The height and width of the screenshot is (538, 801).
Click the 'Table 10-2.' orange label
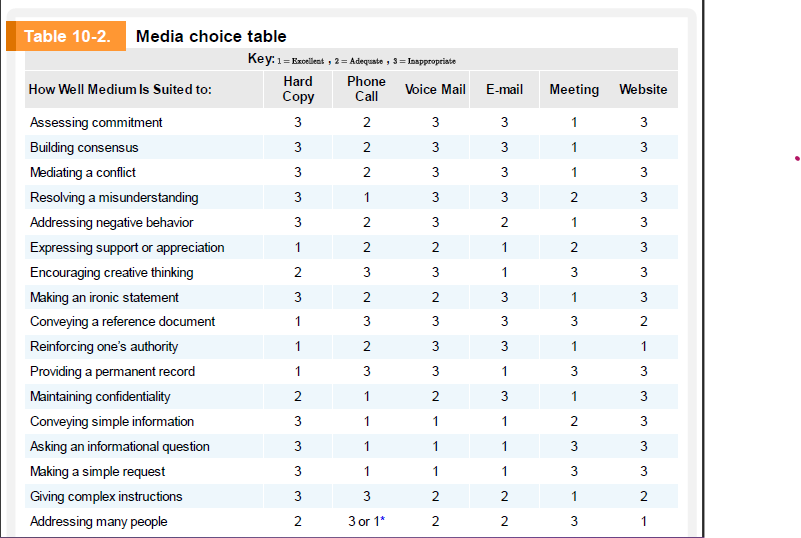tap(66, 36)
